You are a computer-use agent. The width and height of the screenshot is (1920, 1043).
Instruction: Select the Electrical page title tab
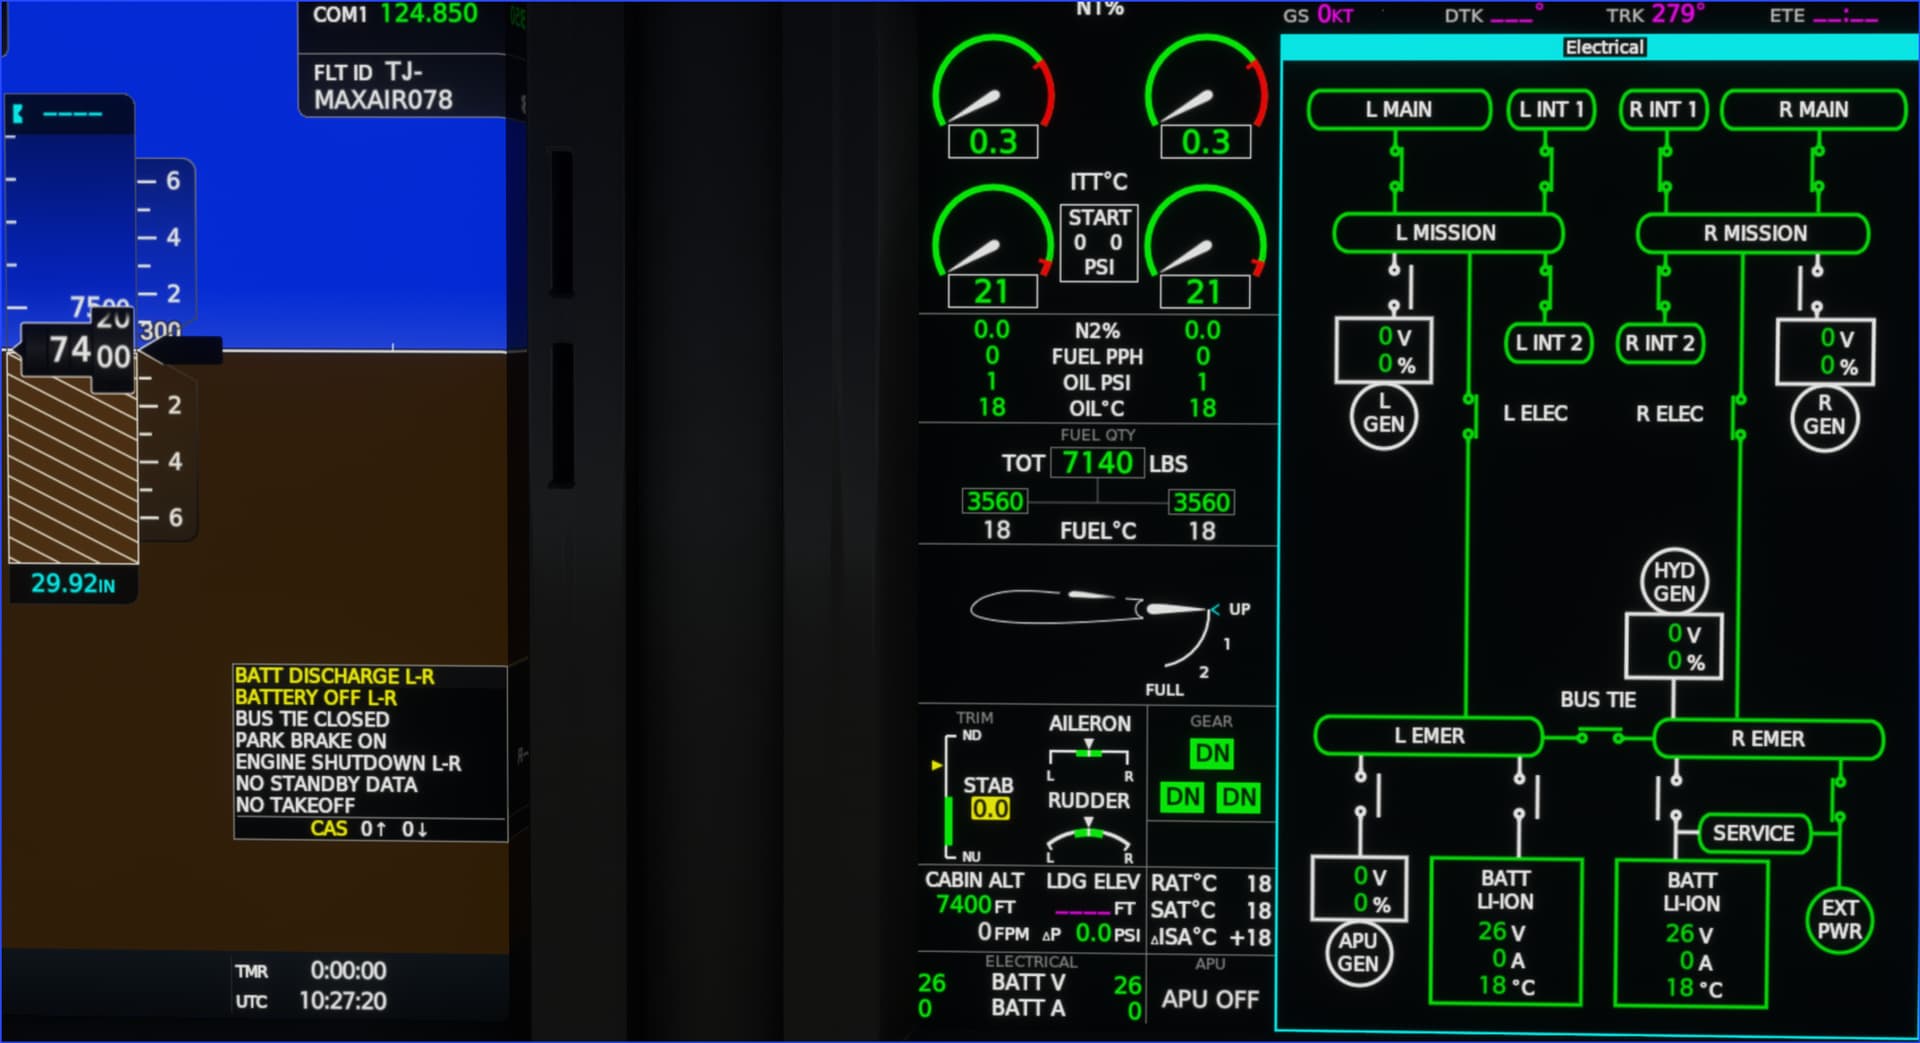pyautogui.click(x=1604, y=47)
